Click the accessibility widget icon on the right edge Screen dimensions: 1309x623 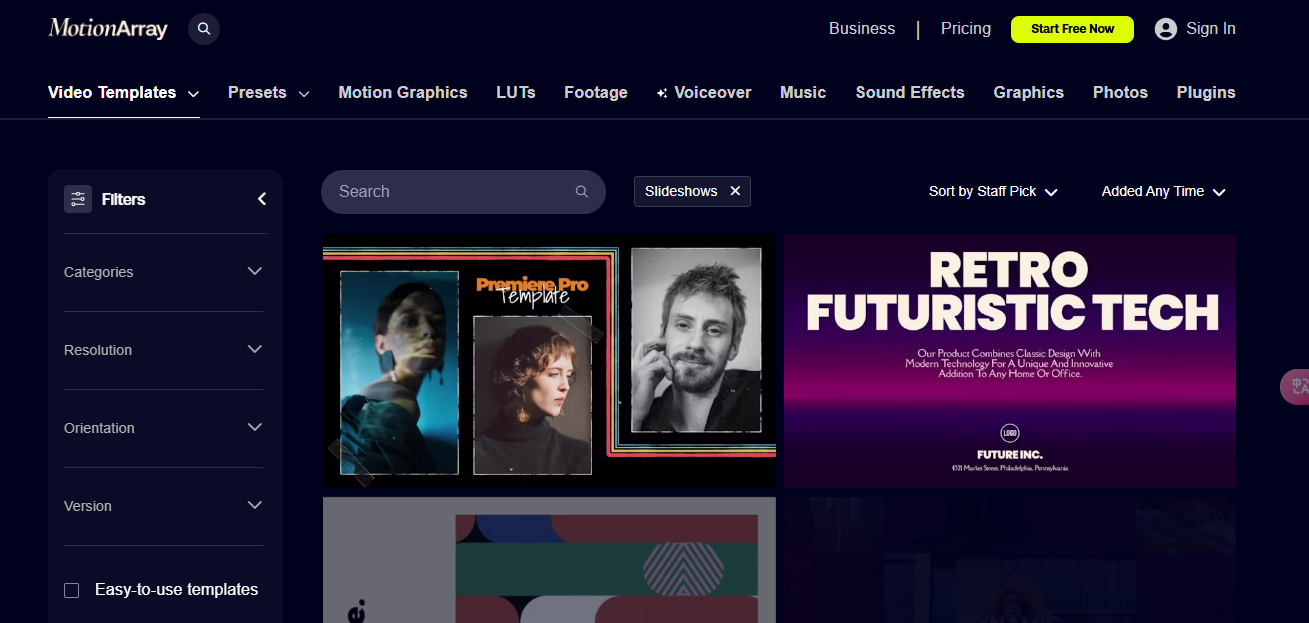[x=1297, y=387]
